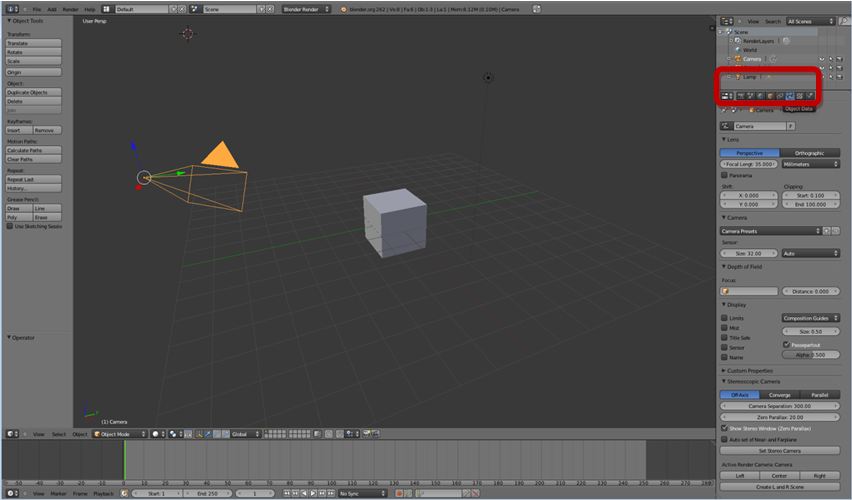The image size is (852, 500).
Task: Click the scene browse icon
Action: pos(195,9)
